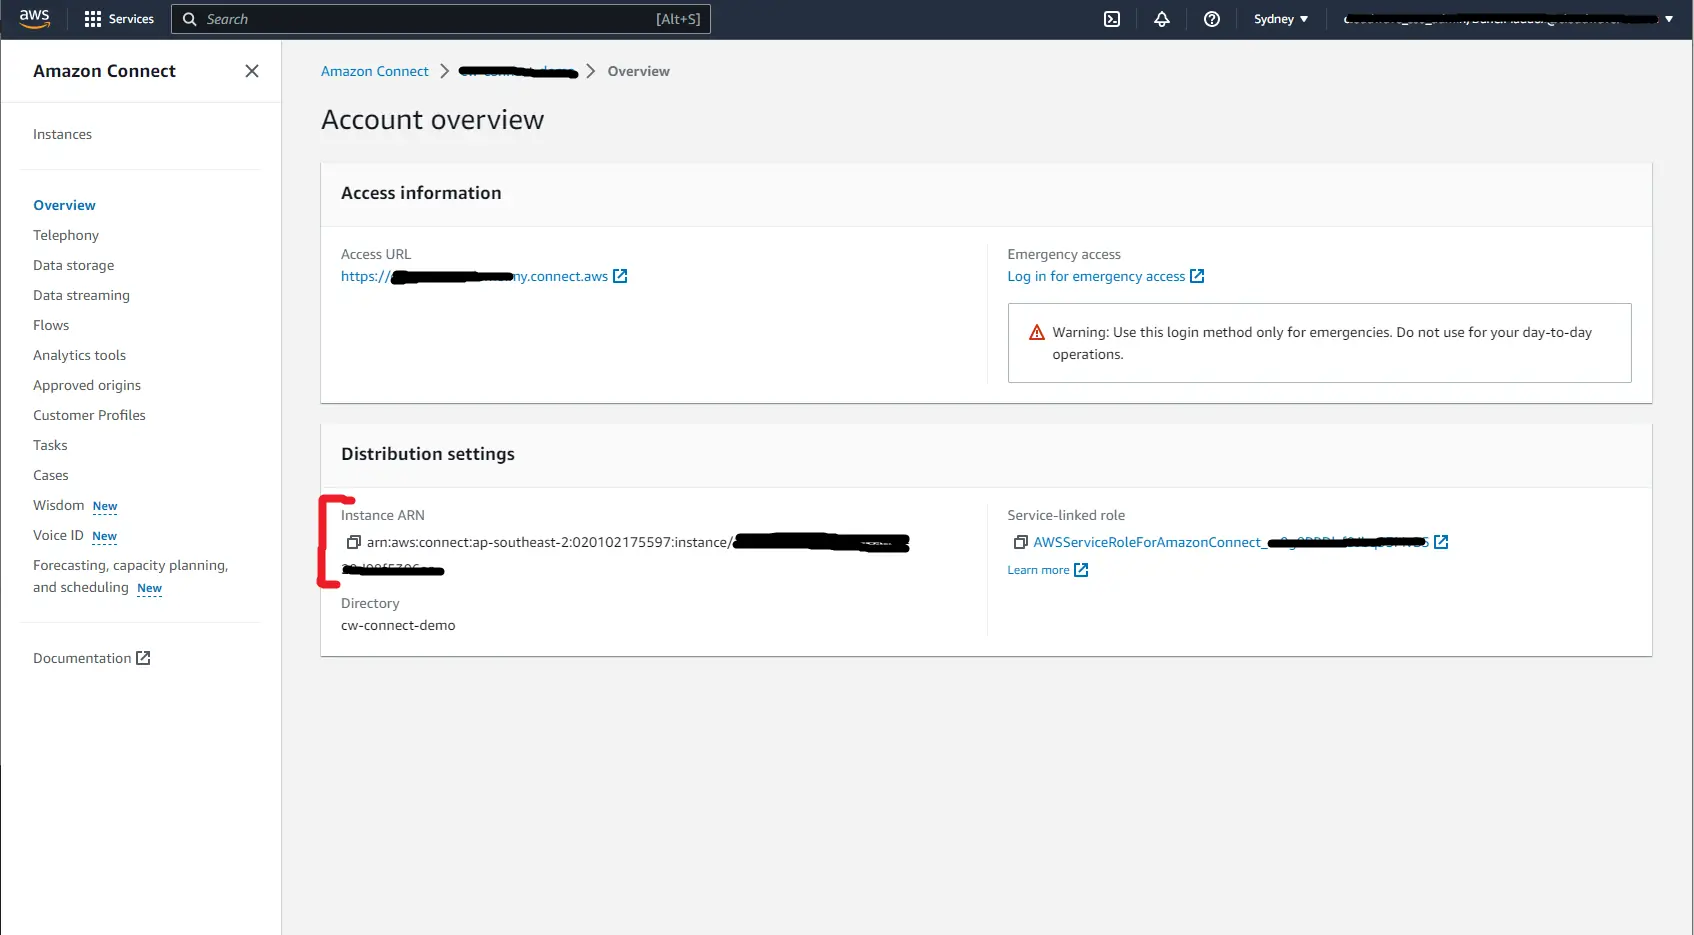This screenshot has height=935, width=1694.
Task: Open Analytics tools in sidebar
Action: click(x=79, y=355)
